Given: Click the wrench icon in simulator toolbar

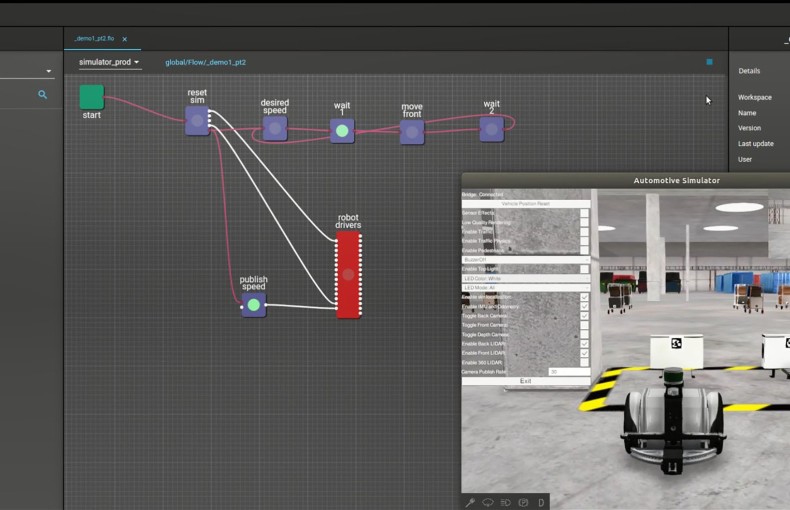Looking at the screenshot, I should pos(470,502).
